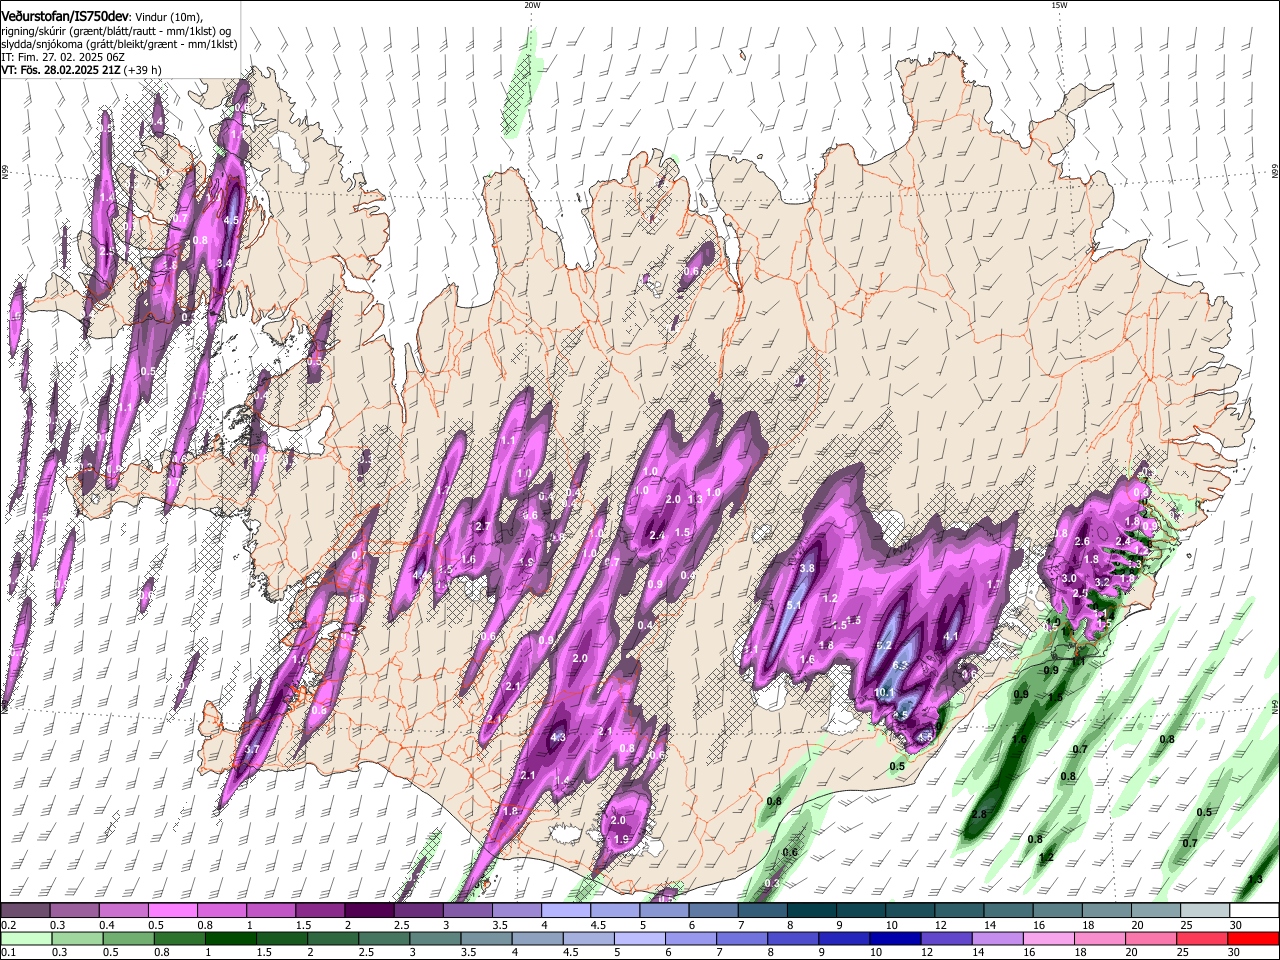Select the IT: Fim. 27. 02. 2025 06Z line
1280x960 pixels.
[x=63, y=57]
